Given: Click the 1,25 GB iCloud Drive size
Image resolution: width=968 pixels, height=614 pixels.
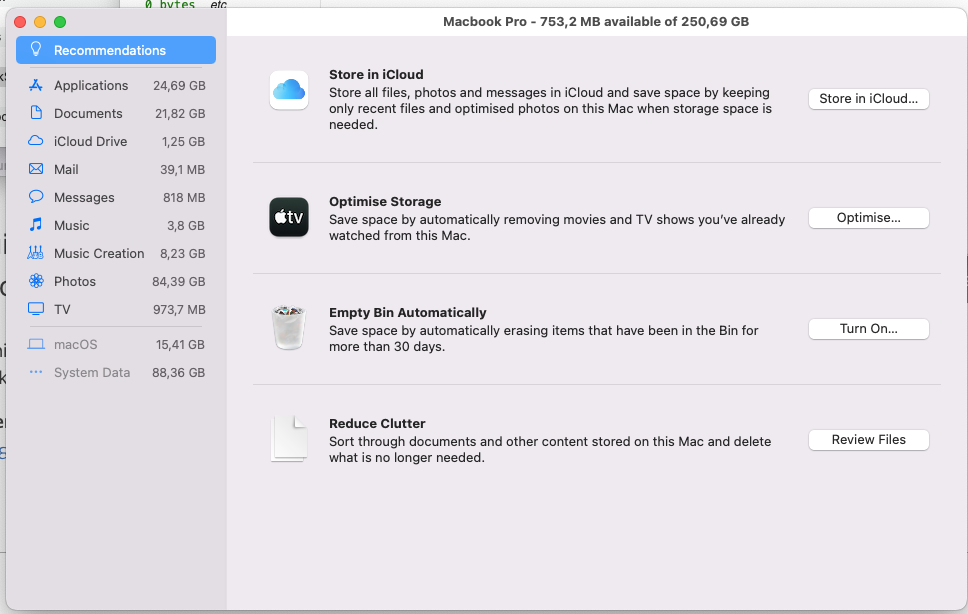Looking at the screenshot, I should (x=183, y=142).
